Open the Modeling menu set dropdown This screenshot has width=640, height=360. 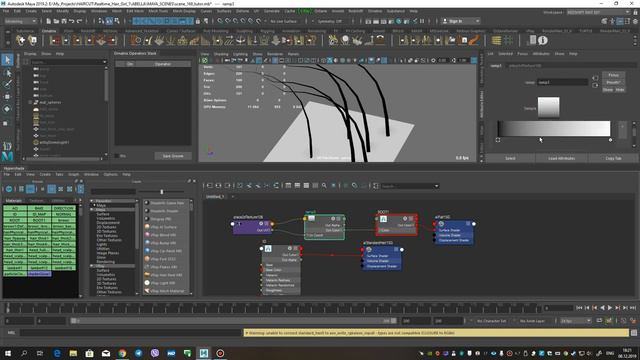[20, 21]
